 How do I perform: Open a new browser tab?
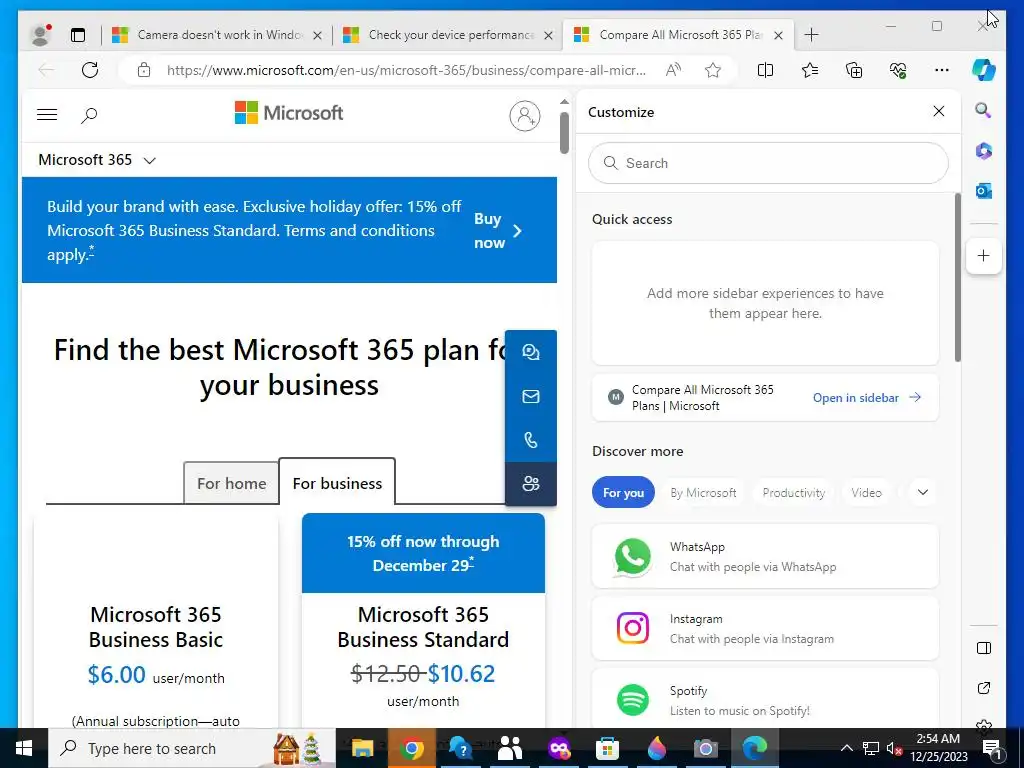(x=811, y=35)
